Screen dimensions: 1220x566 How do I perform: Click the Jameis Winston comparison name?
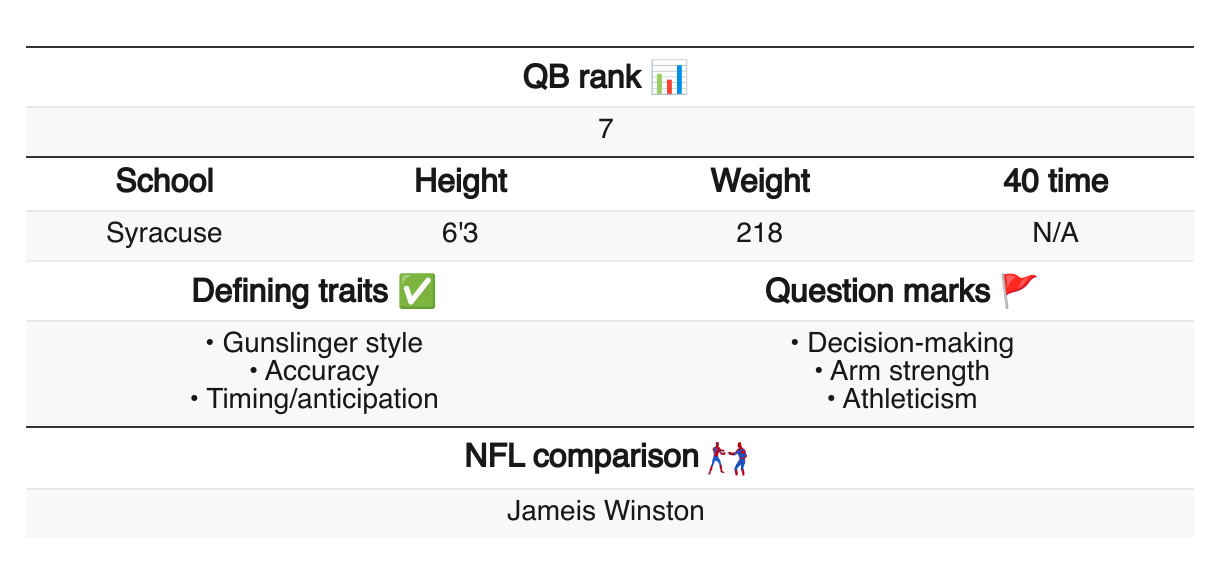click(x=606, y=511)
